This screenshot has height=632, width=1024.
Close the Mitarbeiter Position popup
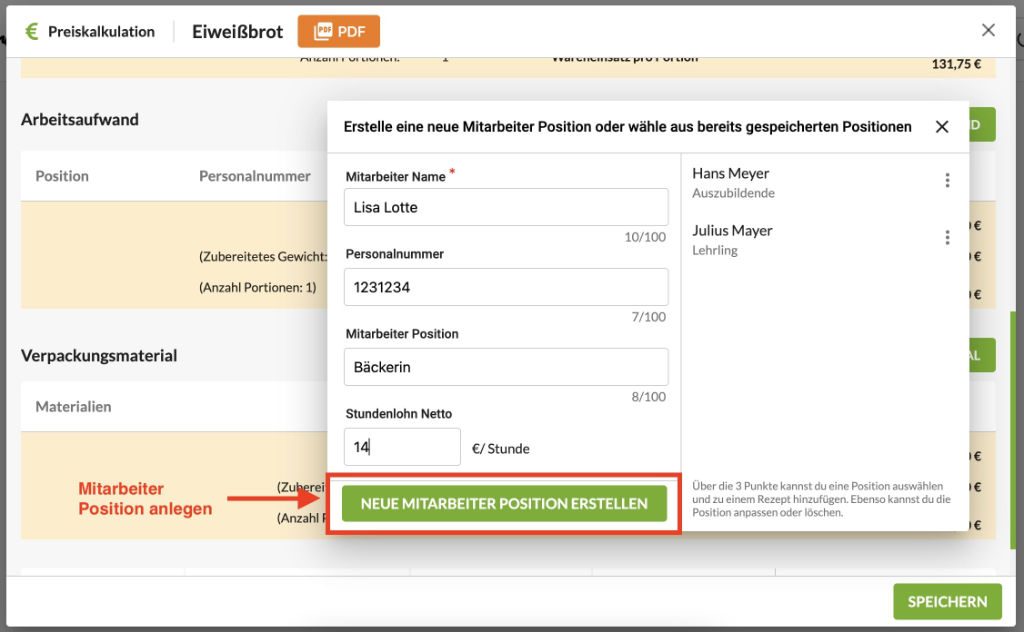coord(941,127)
